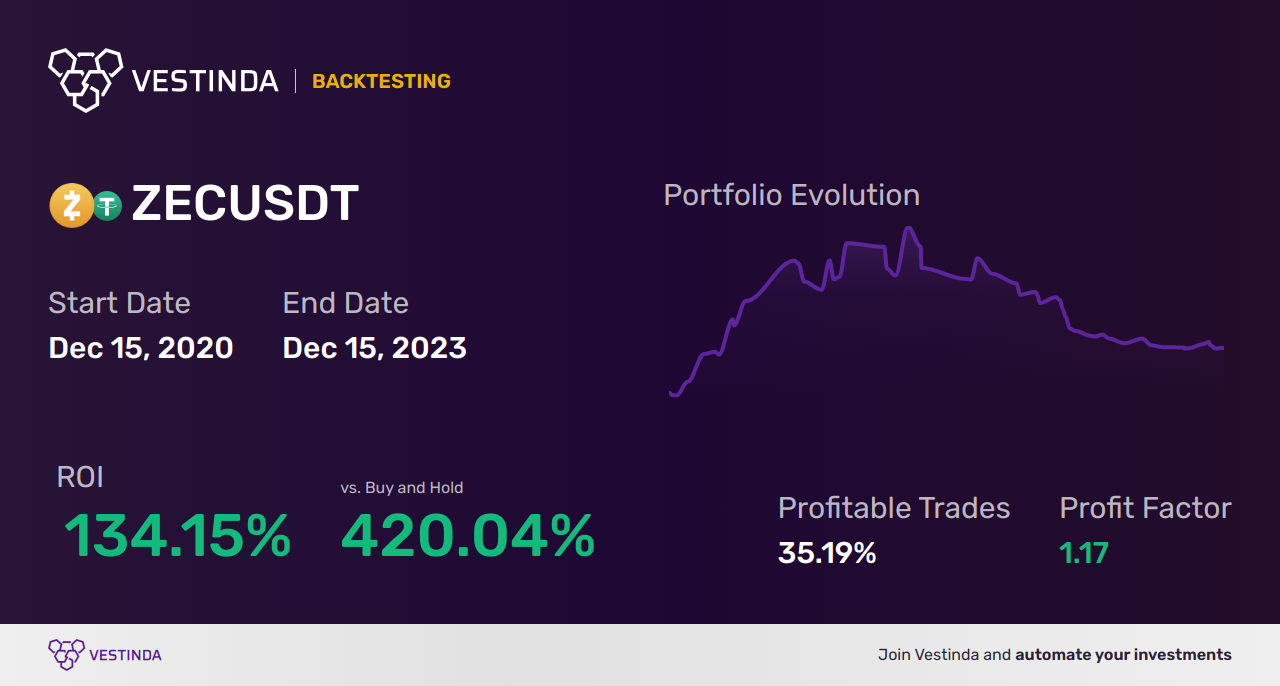Click the footer VESTINDA wordmark
The image size is (1280, 686).
pyautogui.click(x=125, y=656)
